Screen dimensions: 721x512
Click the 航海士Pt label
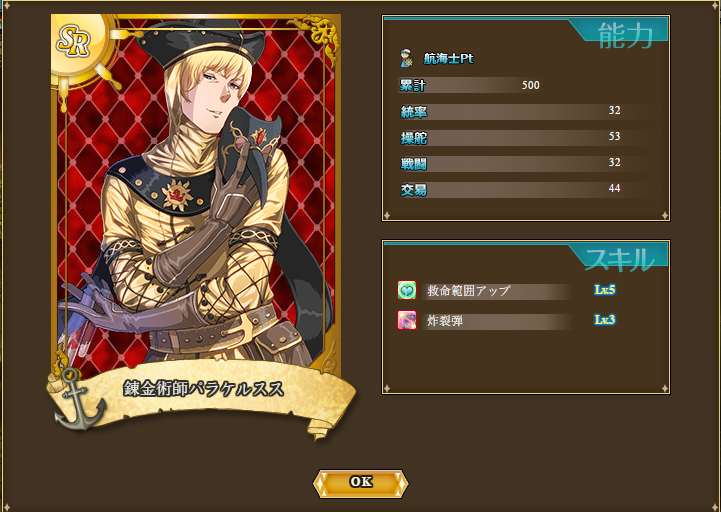pos(448,59)
